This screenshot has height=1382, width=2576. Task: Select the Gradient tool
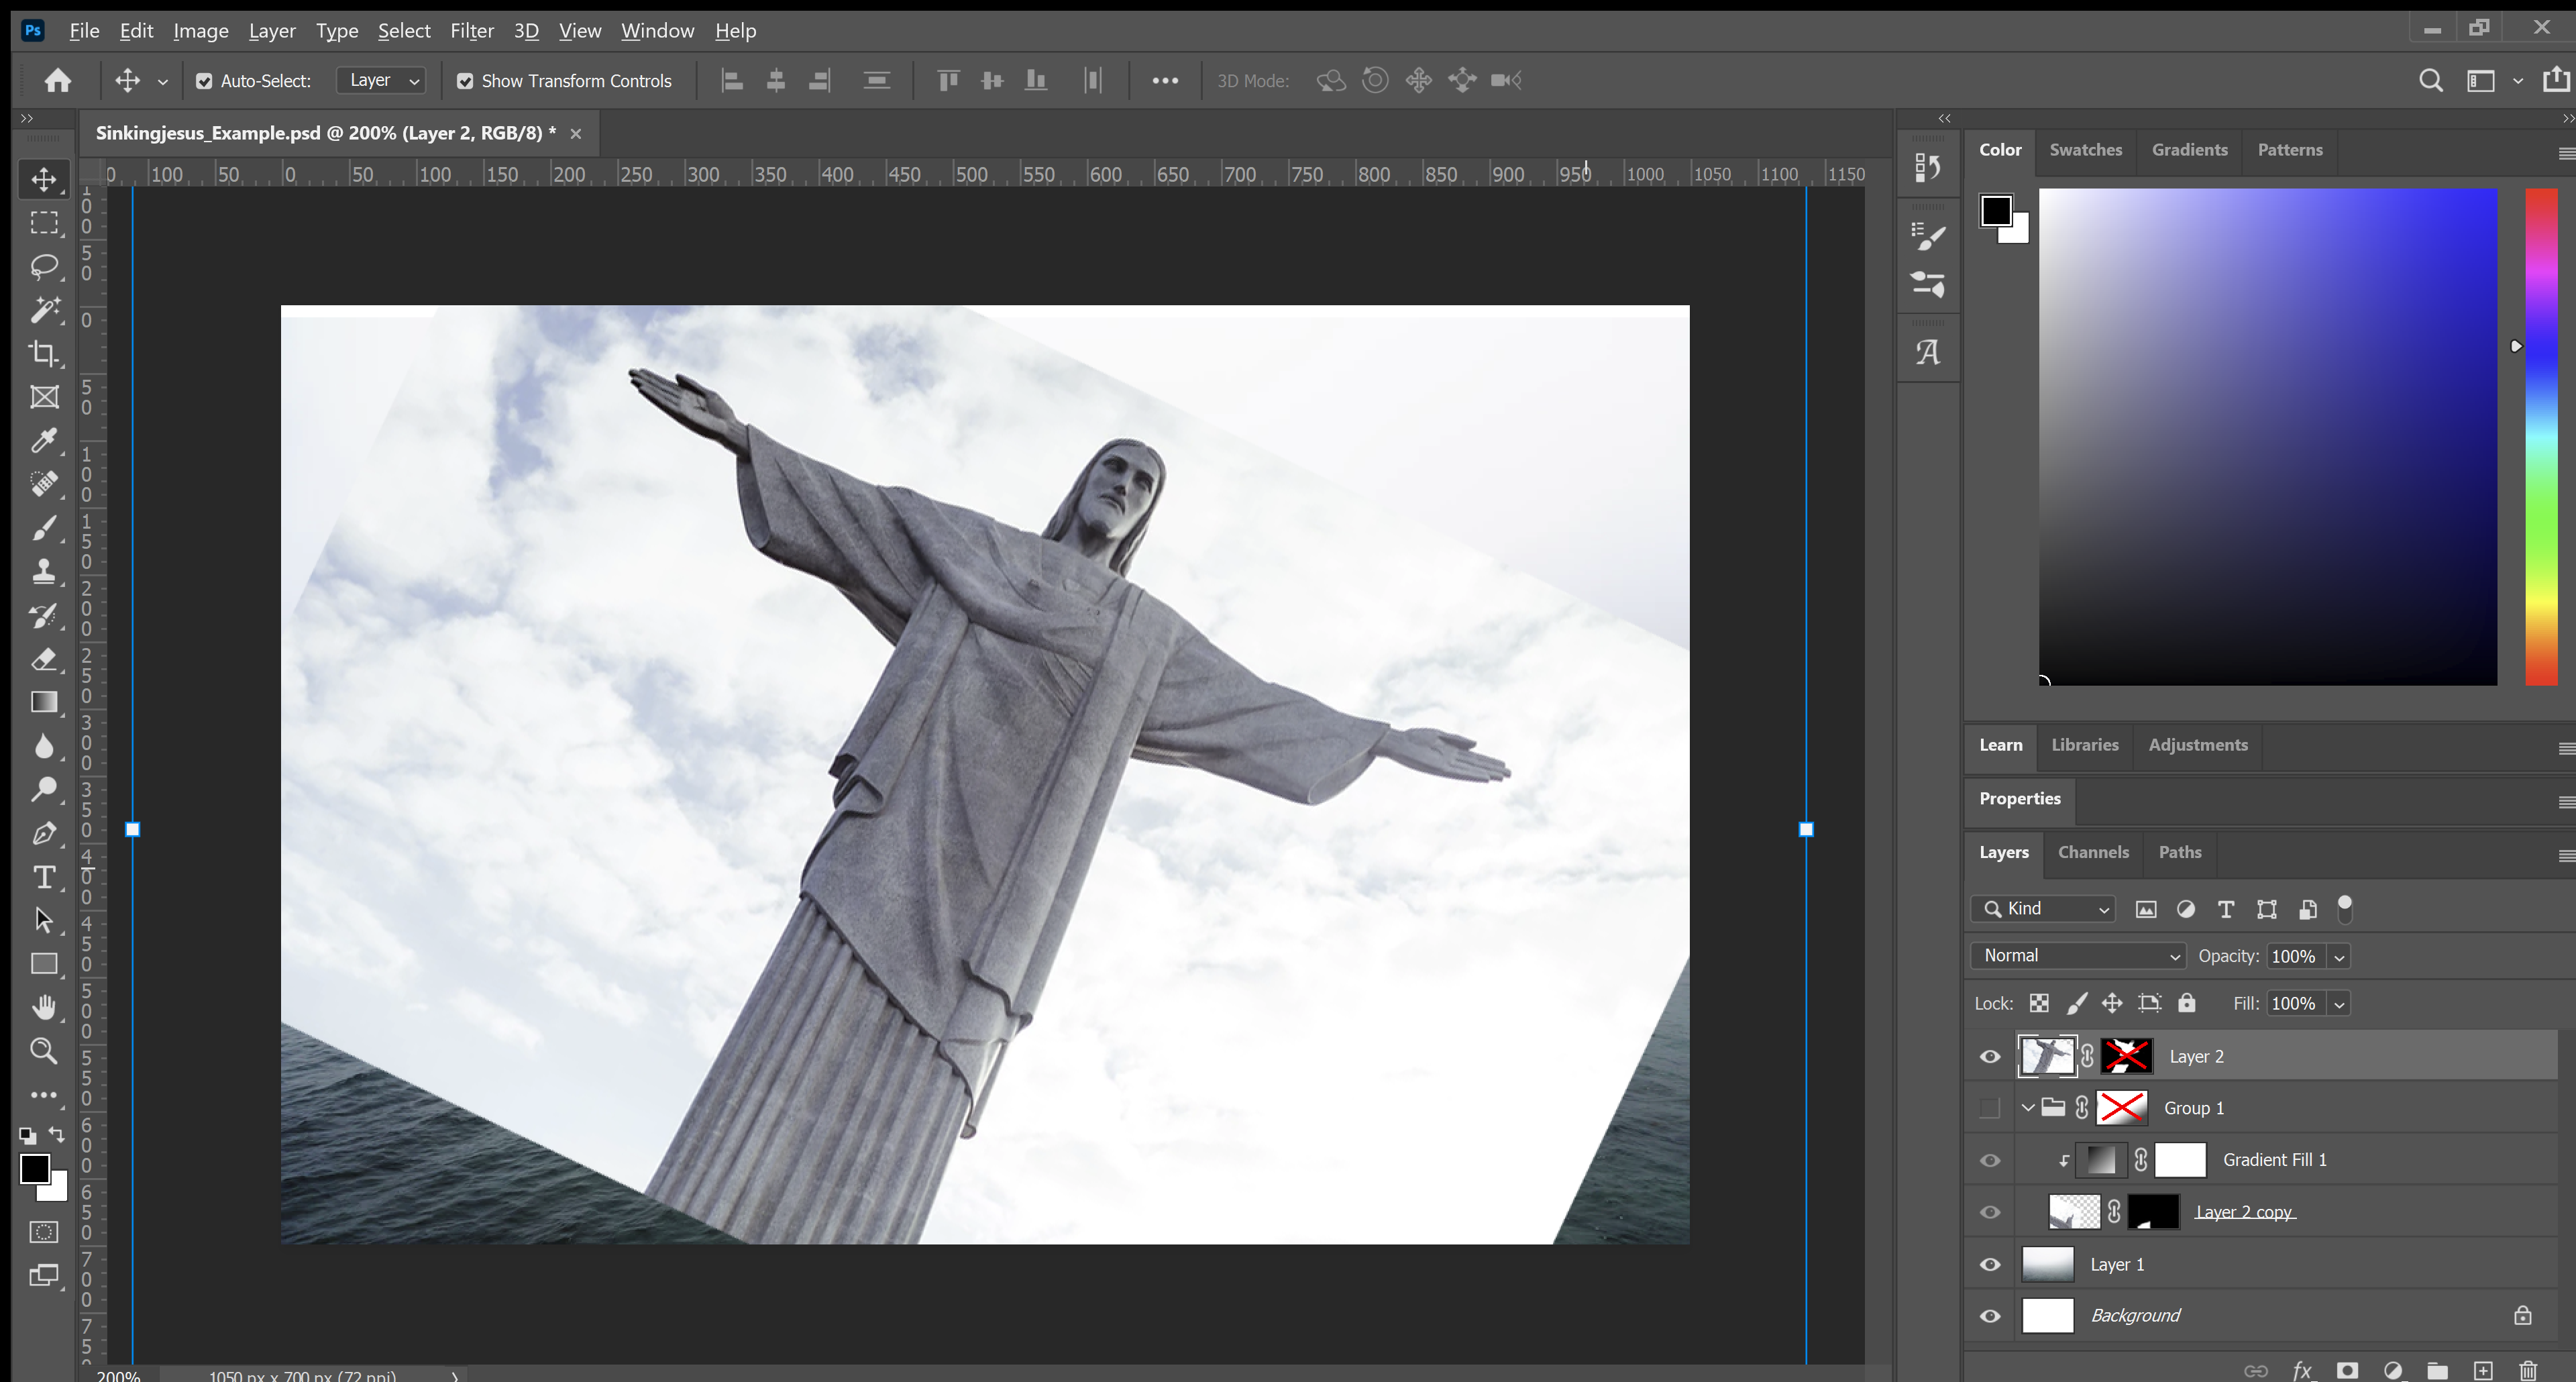[x=44, y=702]
